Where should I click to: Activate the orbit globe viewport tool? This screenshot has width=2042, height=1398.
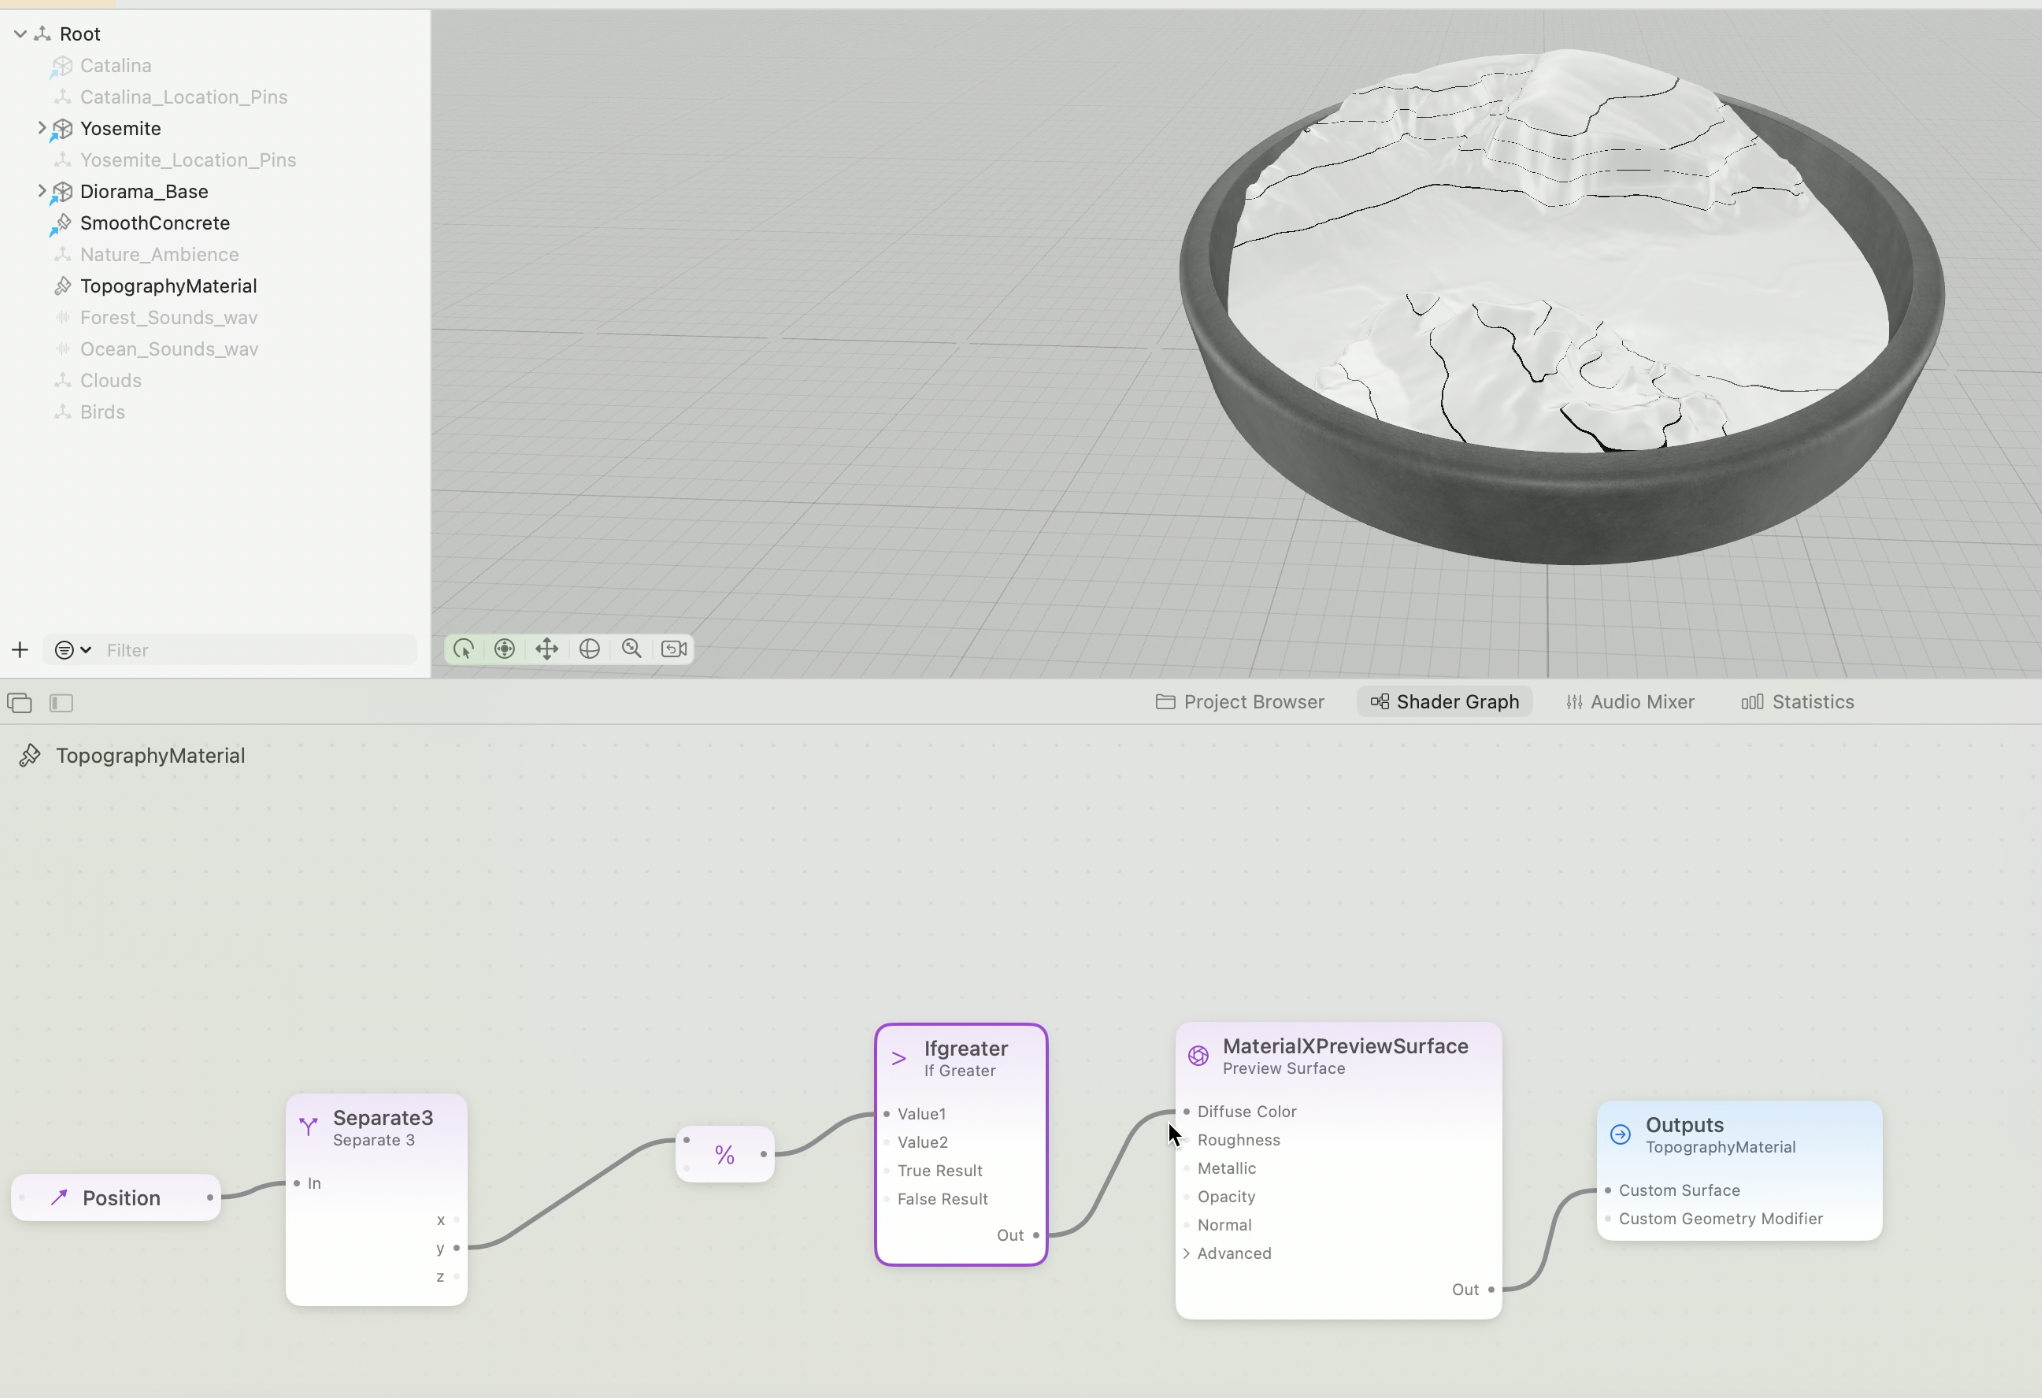click(589, 649)
